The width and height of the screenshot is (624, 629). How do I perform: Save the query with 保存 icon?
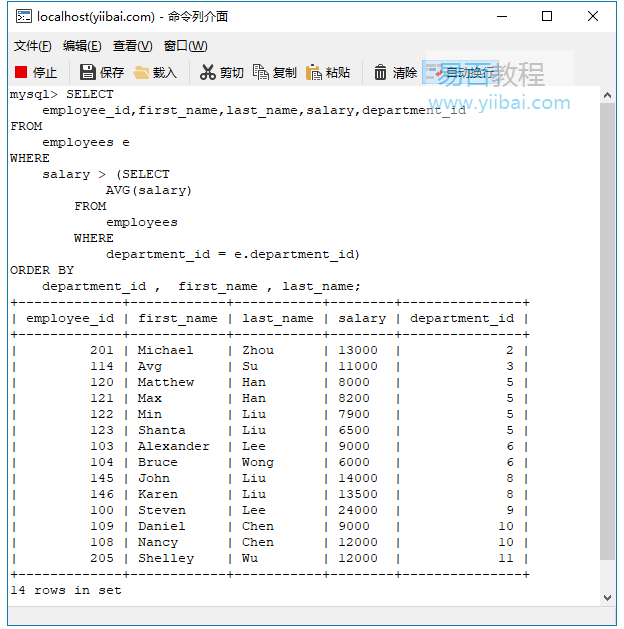point(101,72)
